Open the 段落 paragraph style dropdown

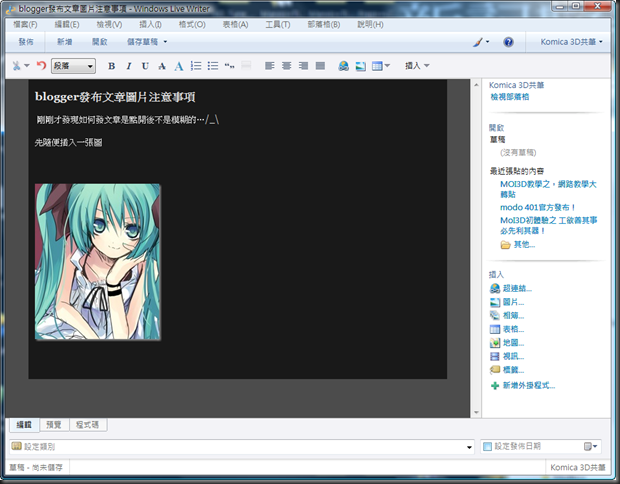pos(73,66)
